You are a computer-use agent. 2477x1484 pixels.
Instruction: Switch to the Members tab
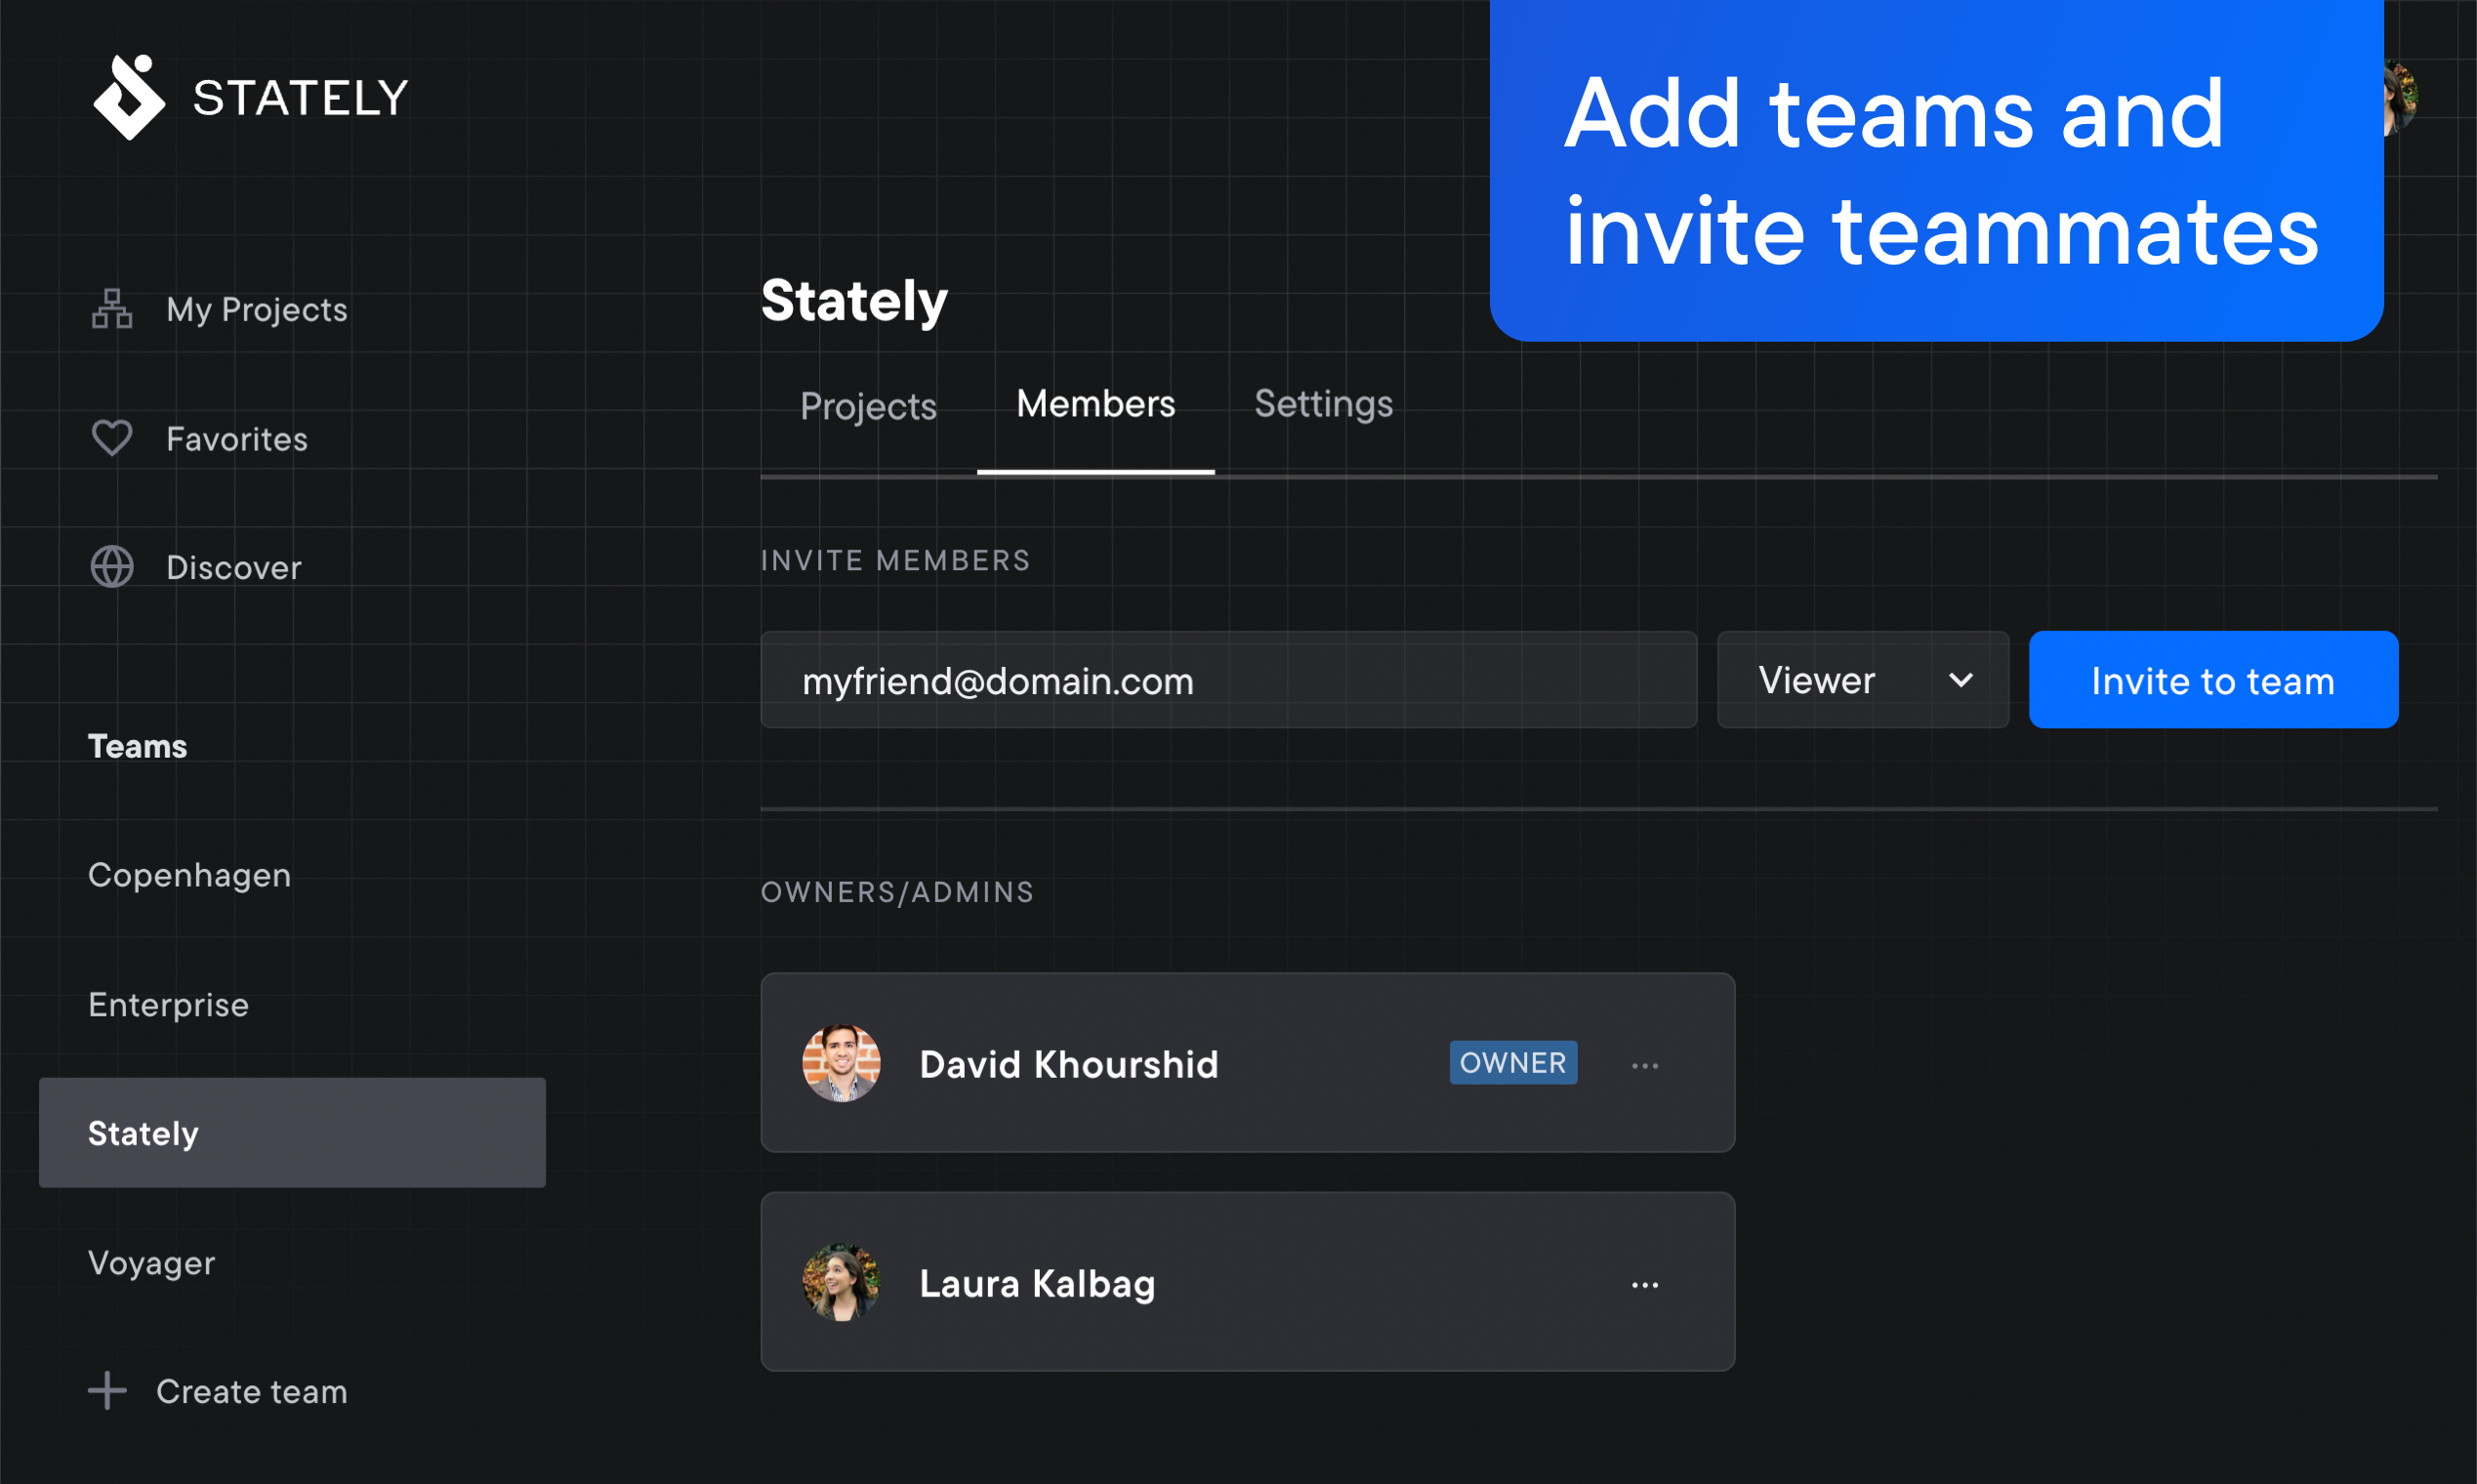point(1096,404)
